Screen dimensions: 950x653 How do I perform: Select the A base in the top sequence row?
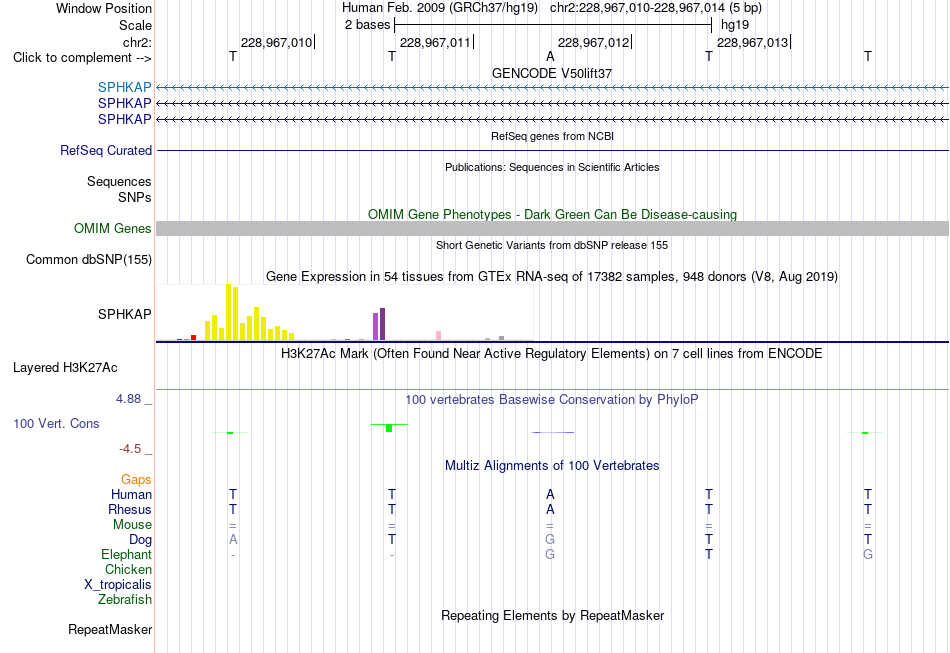click(x=550, y=56)
